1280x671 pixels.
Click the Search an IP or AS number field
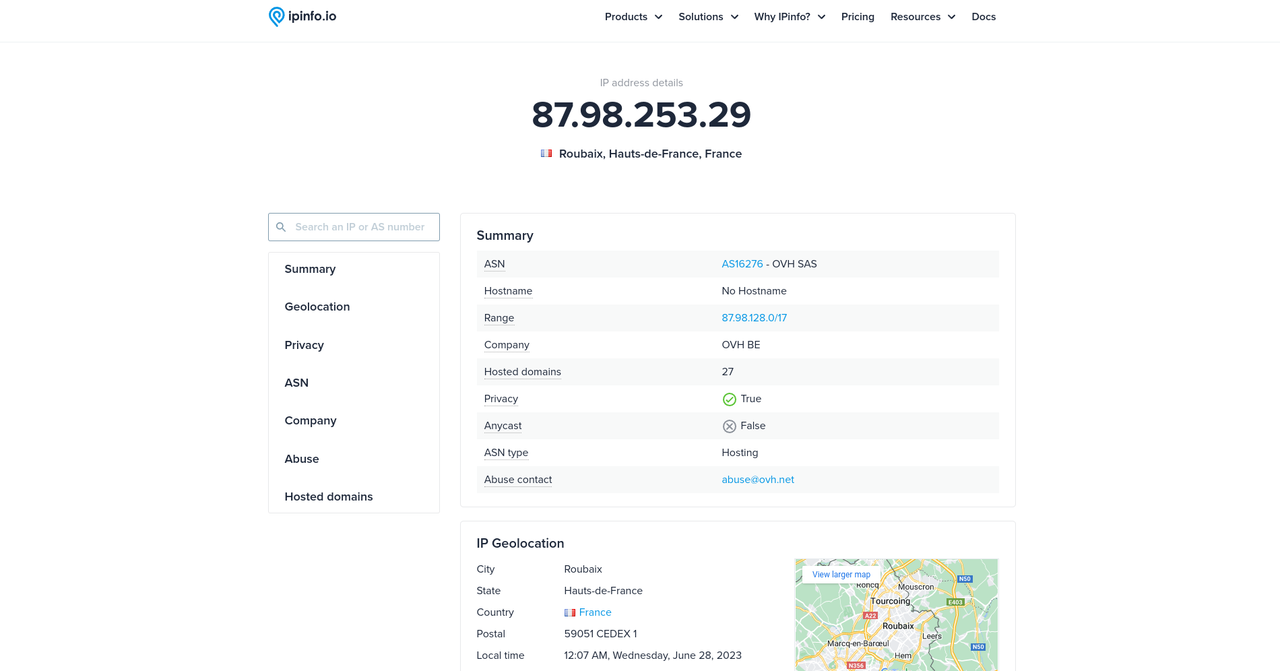pyautogui.click(x=354, y=227)
